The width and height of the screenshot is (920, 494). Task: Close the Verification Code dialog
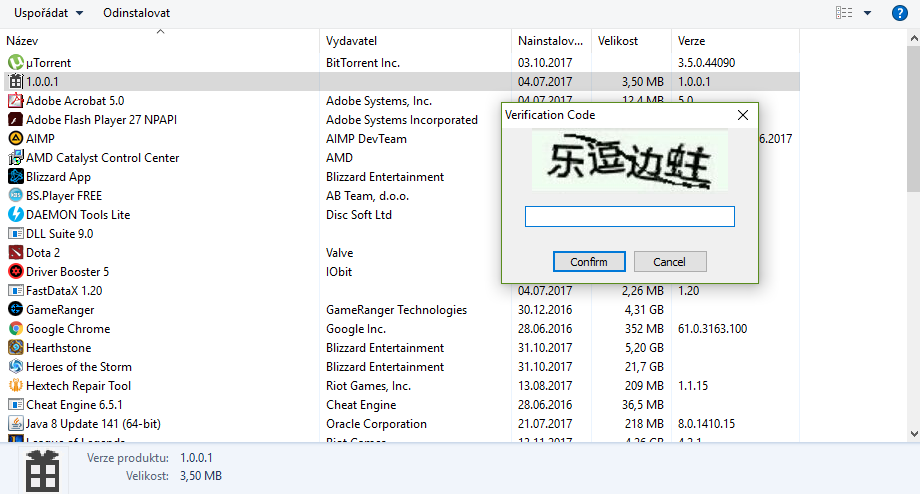pyautogui.click(x=743, y=115)
